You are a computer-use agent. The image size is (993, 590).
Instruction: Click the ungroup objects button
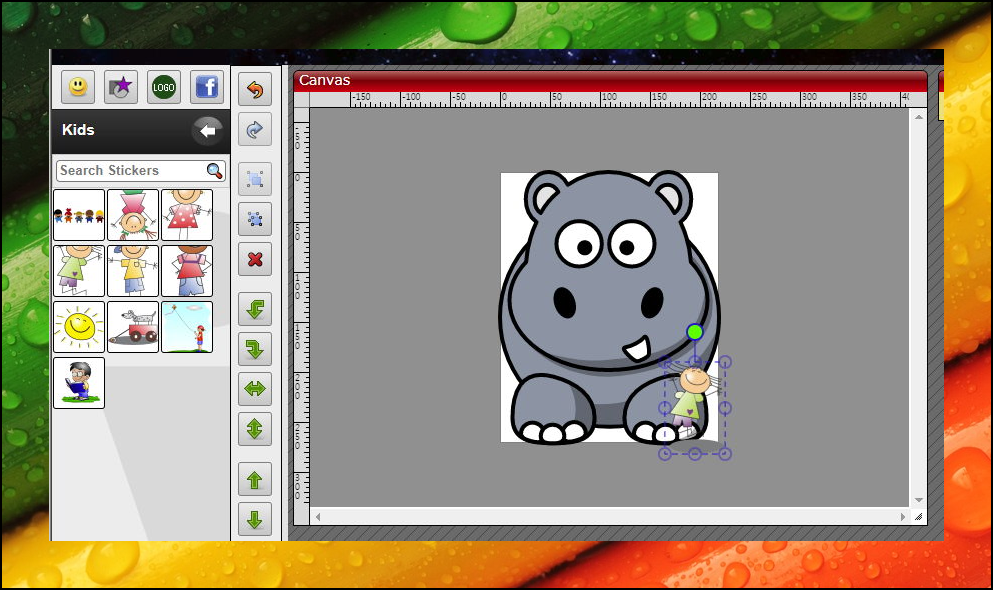(x=255, y=219)
